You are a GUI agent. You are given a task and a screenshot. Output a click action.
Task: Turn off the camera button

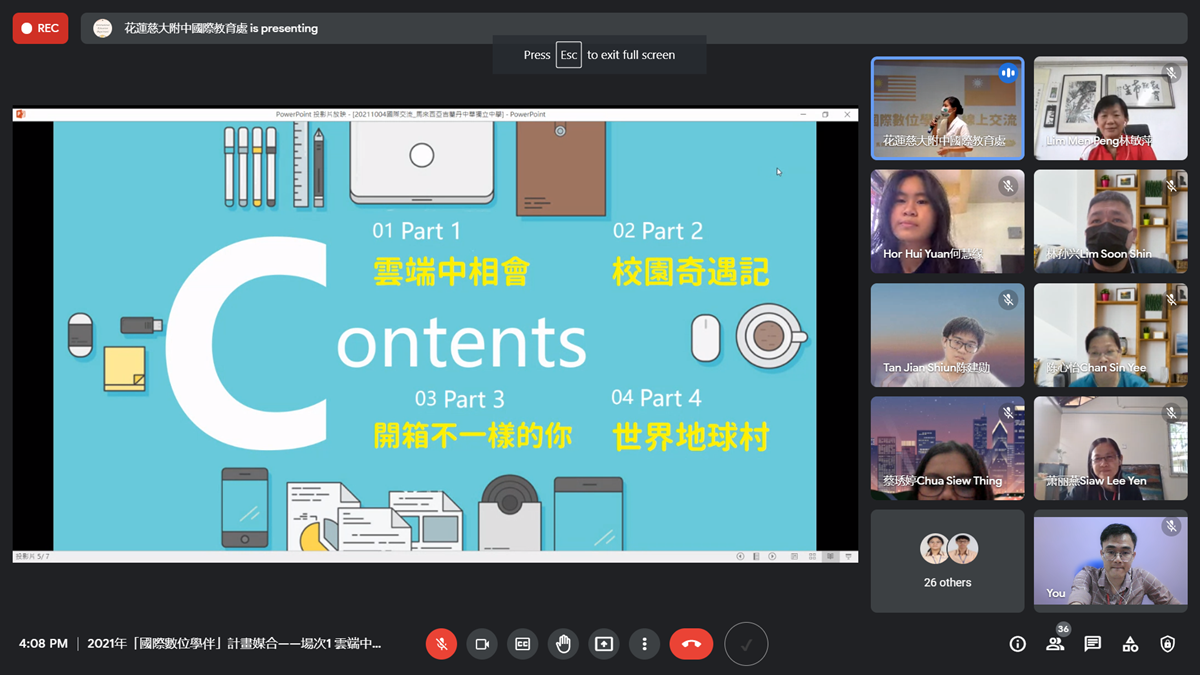point(482,644)
